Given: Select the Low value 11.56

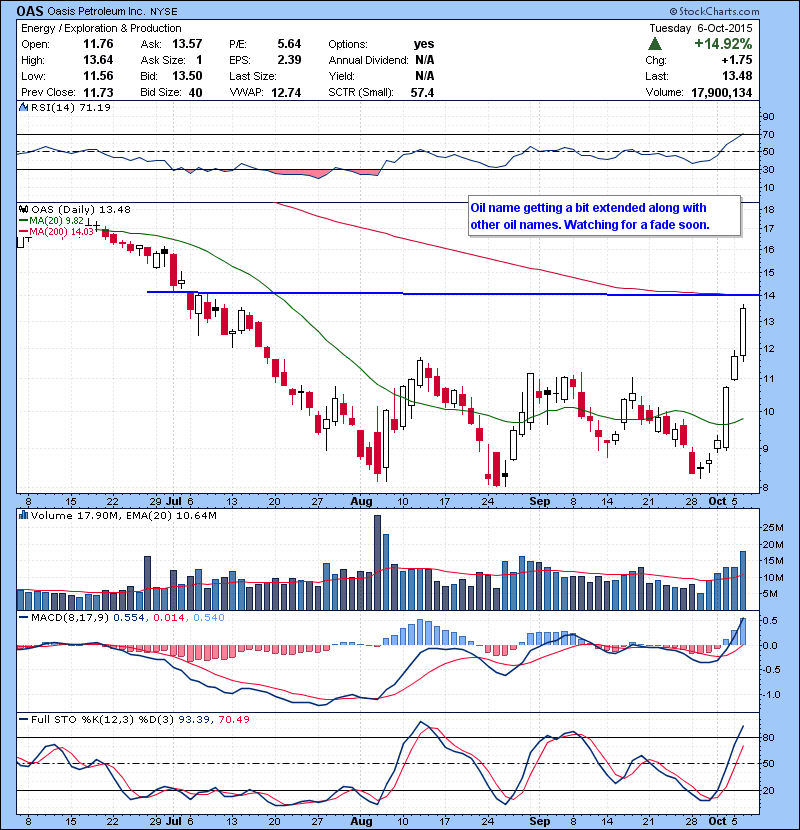Looking at the screenshot, I should coord(98,76).
